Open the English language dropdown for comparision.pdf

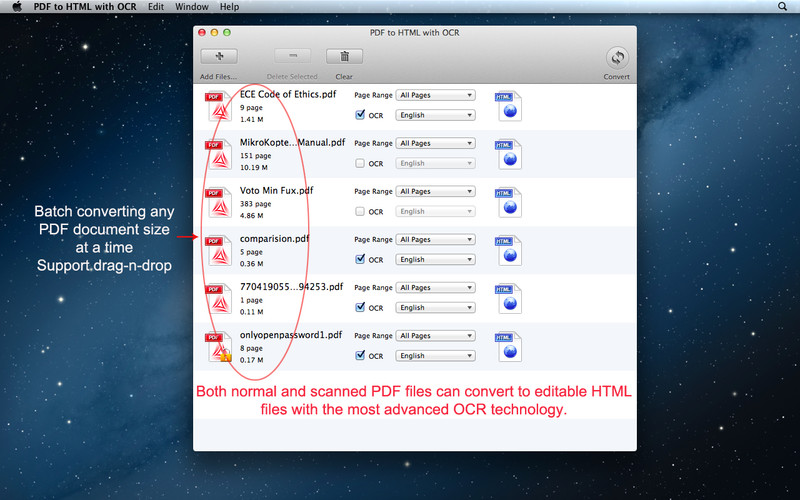[x=435, y=259]
